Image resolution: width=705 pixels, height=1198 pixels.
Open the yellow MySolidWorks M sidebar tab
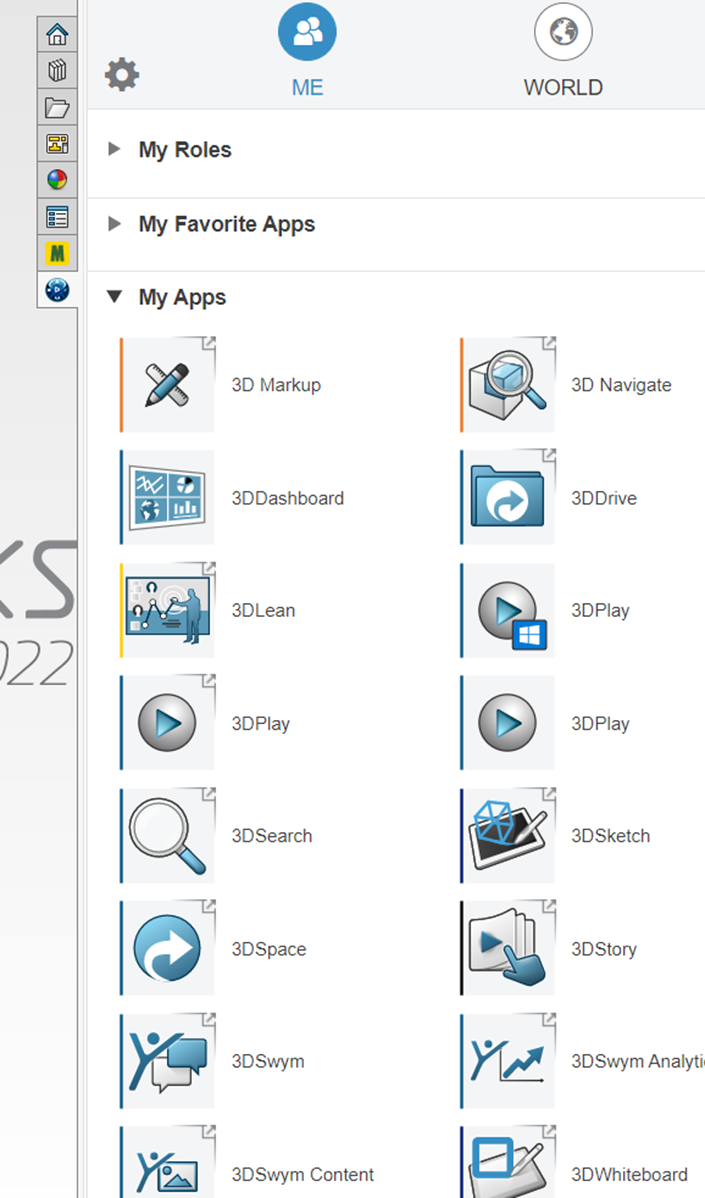(x=57, y=253)
